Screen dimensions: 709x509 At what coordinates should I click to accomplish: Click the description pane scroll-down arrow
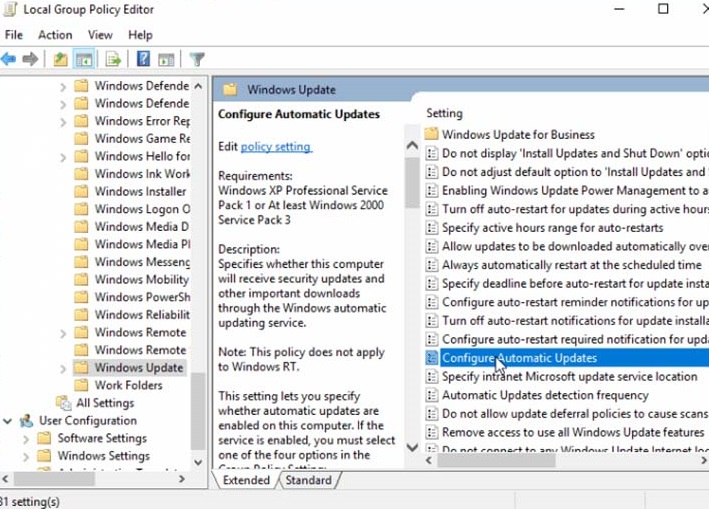click(x=412, y=447)
